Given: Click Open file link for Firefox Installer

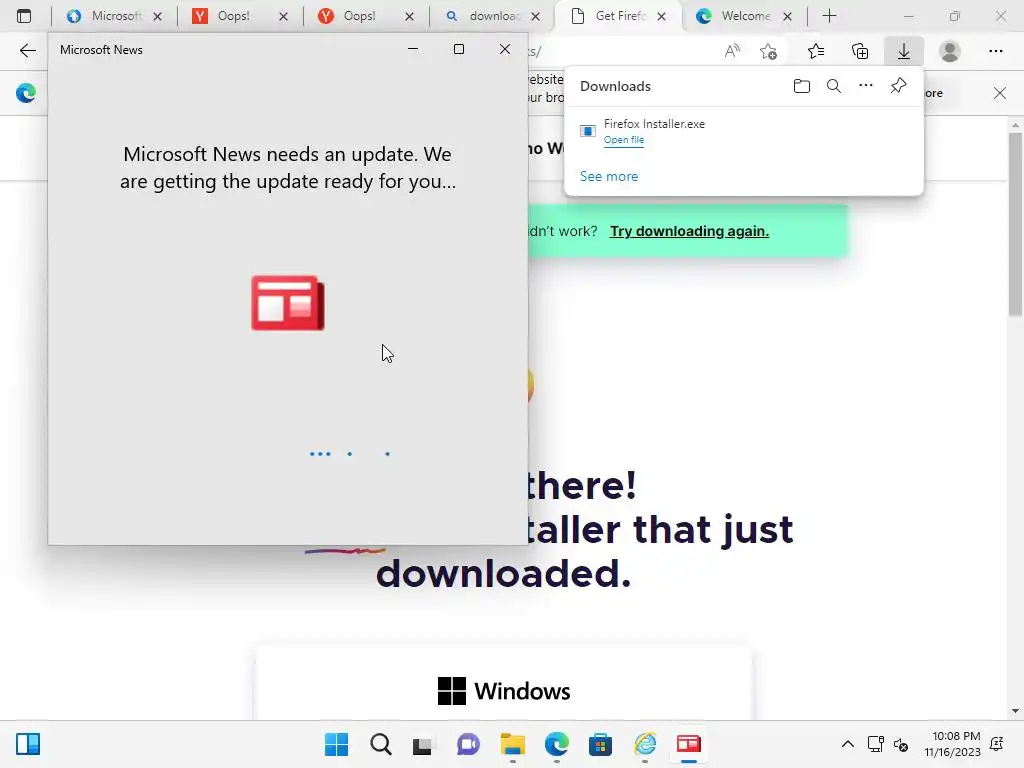Looking at the screenshot, I should point(624,140).
